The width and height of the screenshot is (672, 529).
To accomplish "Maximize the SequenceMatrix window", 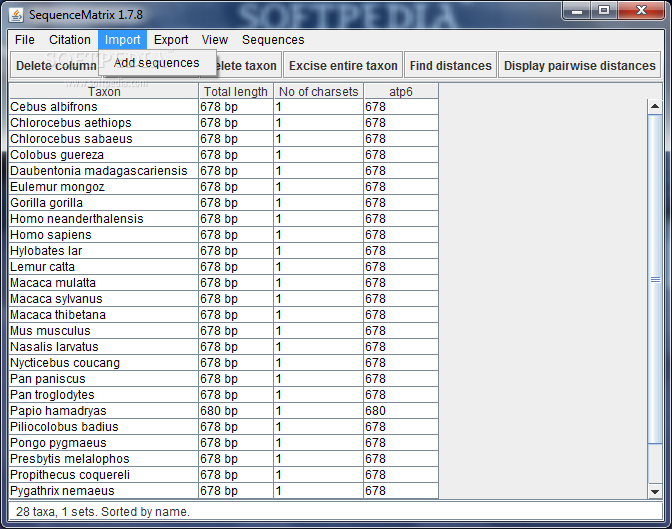I will tap(604, 11).
